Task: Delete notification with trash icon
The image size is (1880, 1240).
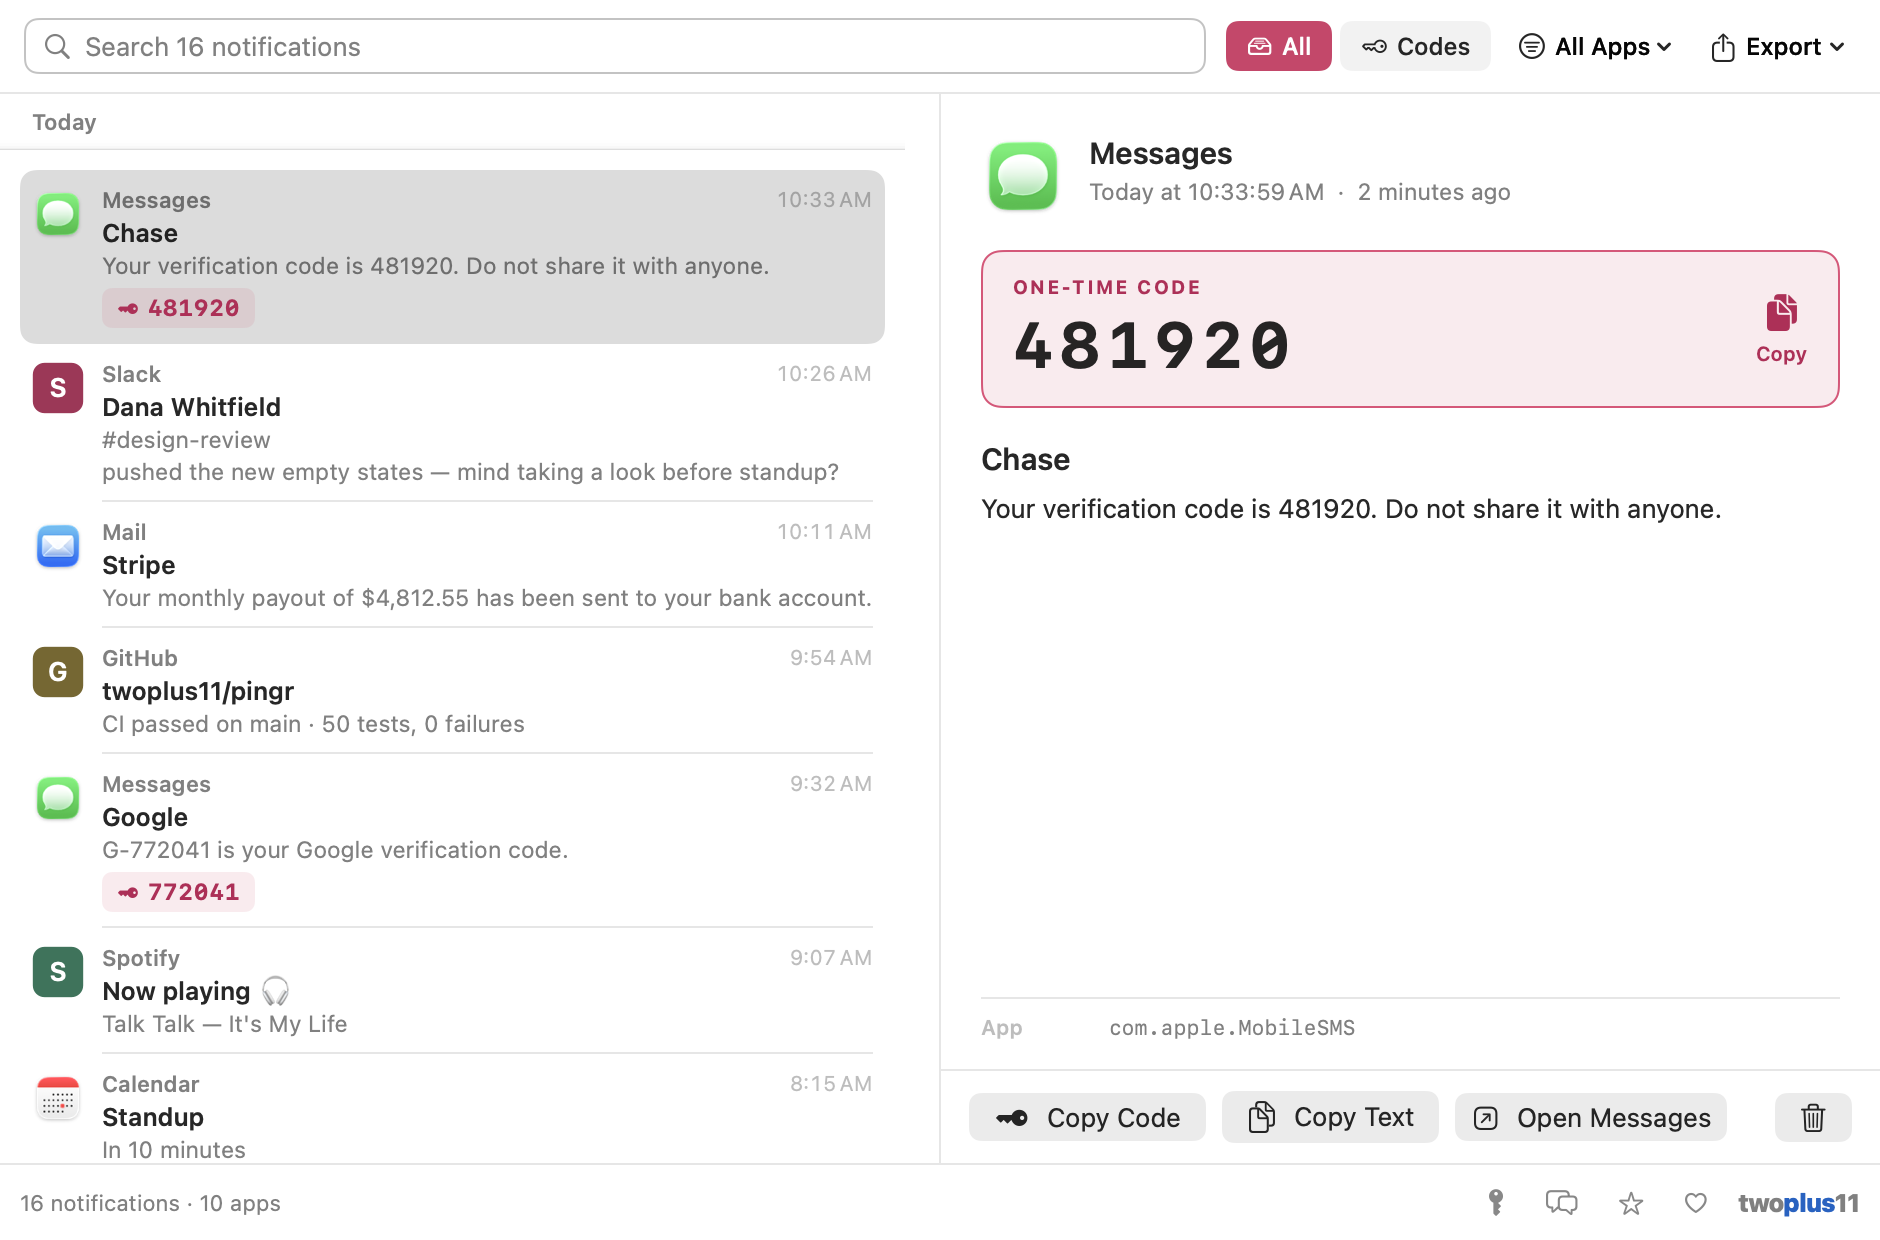Action: (x=1813, y=1118)
